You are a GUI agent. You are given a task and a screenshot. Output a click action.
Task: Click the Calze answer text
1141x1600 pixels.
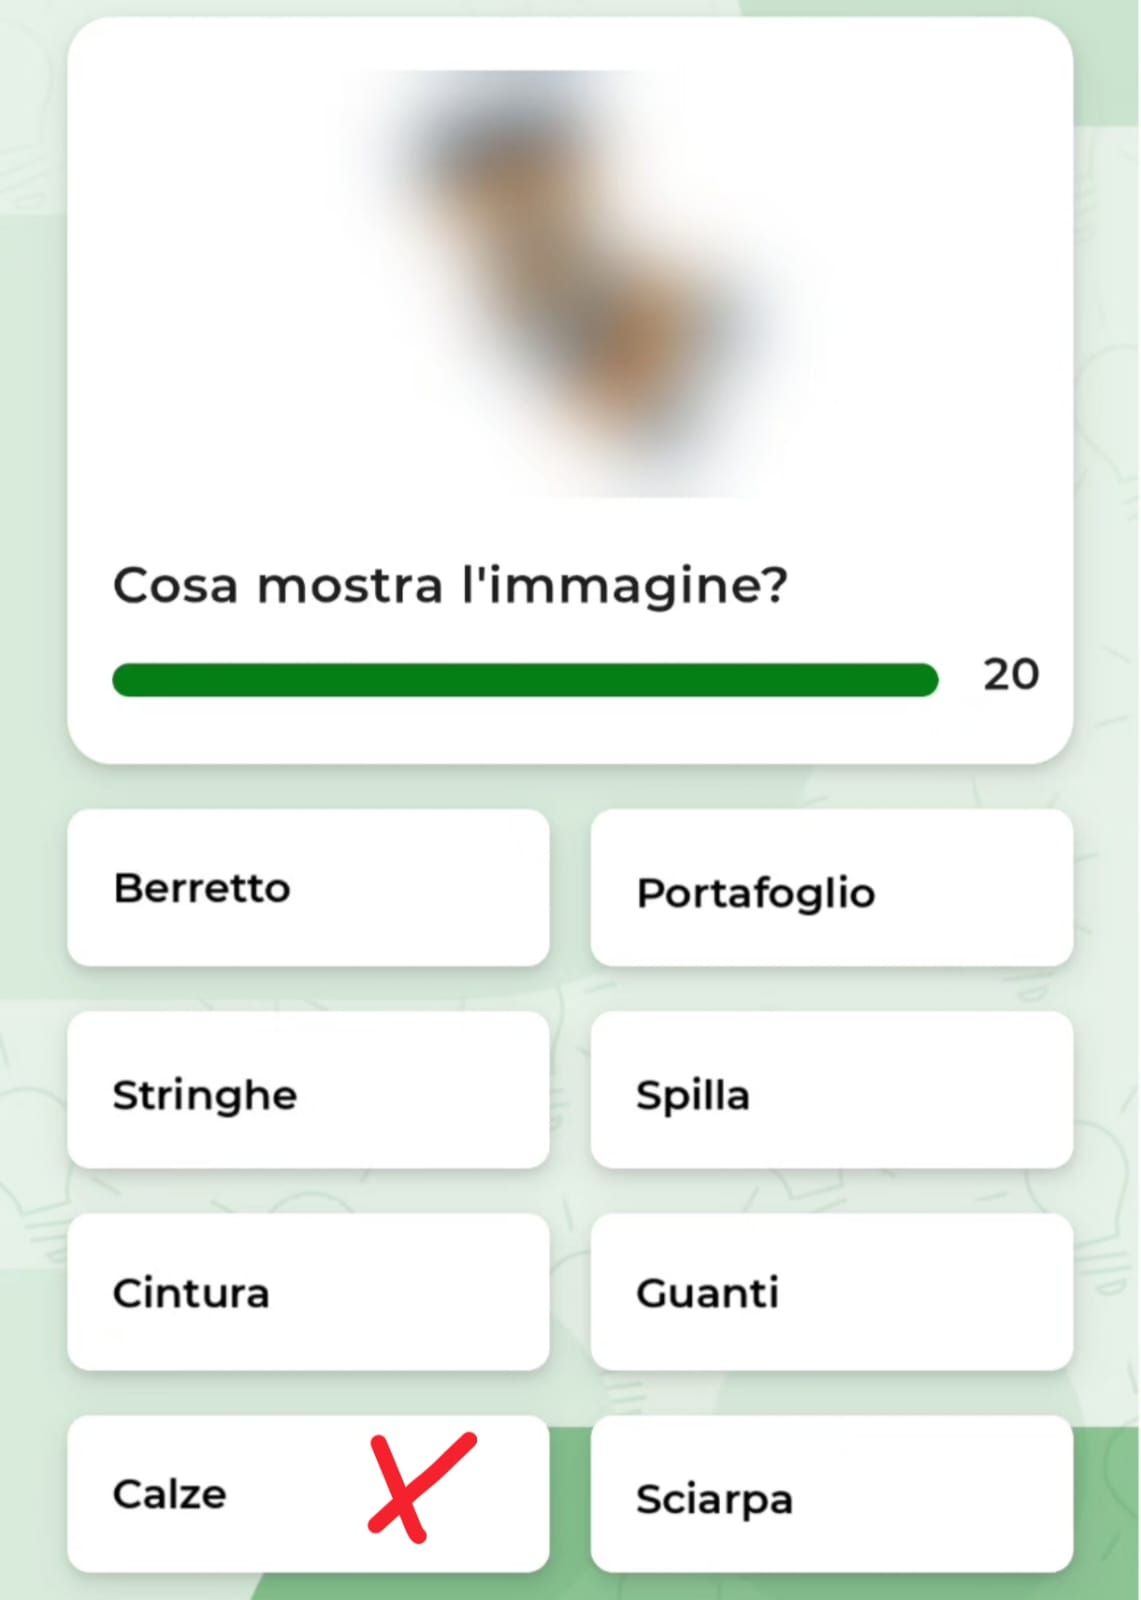pyautogui.click(x=170, y=1494)
